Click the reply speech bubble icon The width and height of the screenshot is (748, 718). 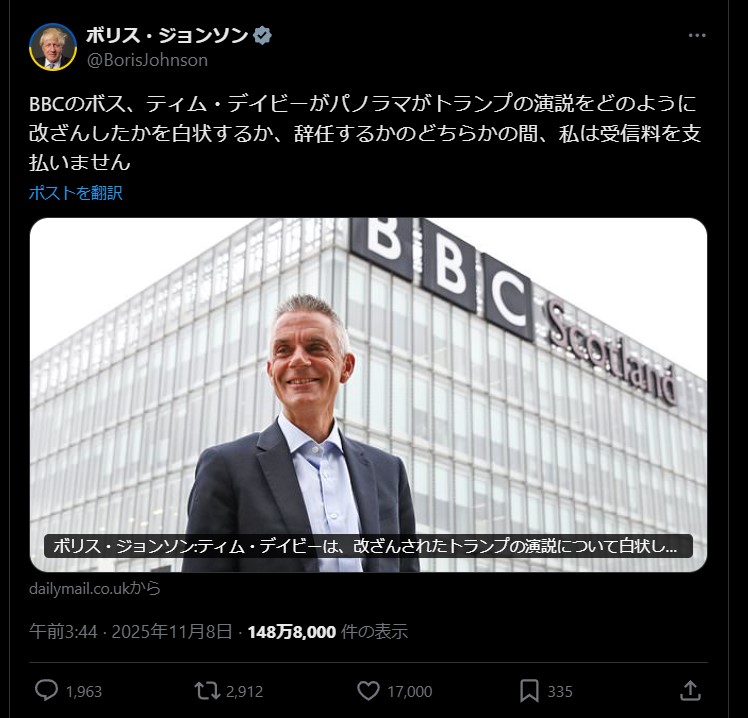point(46,690)
